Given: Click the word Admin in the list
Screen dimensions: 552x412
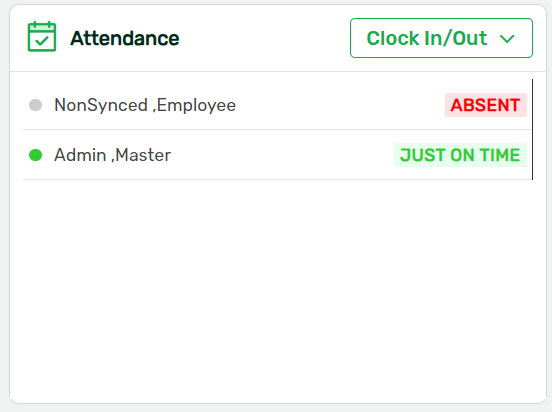Looking at the screenshot, I should 80,155.
